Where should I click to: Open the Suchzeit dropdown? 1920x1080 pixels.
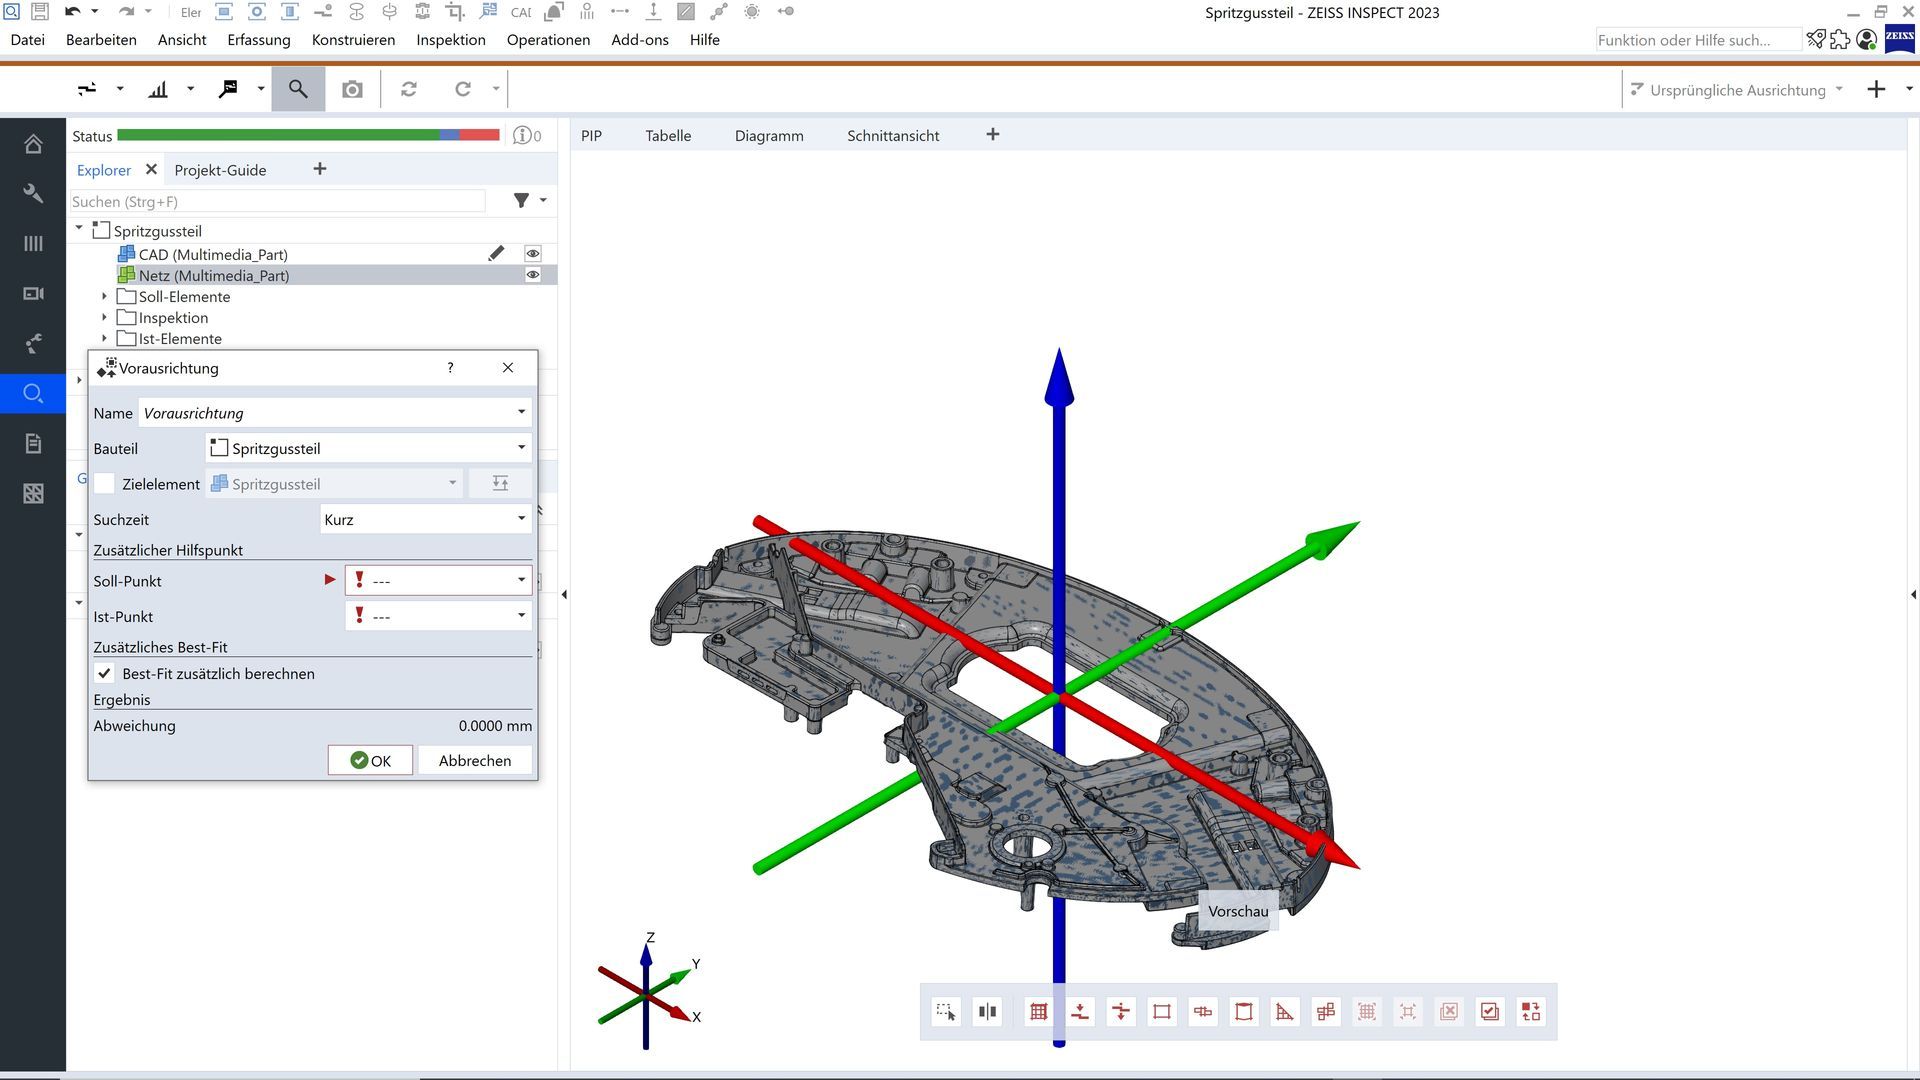425,520
